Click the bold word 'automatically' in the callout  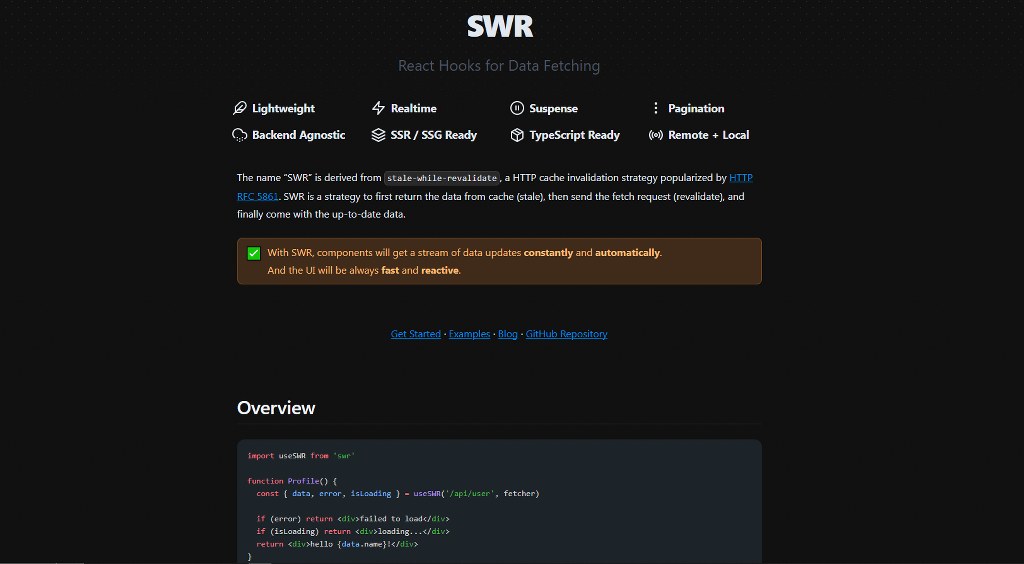[x=628, y=253]
